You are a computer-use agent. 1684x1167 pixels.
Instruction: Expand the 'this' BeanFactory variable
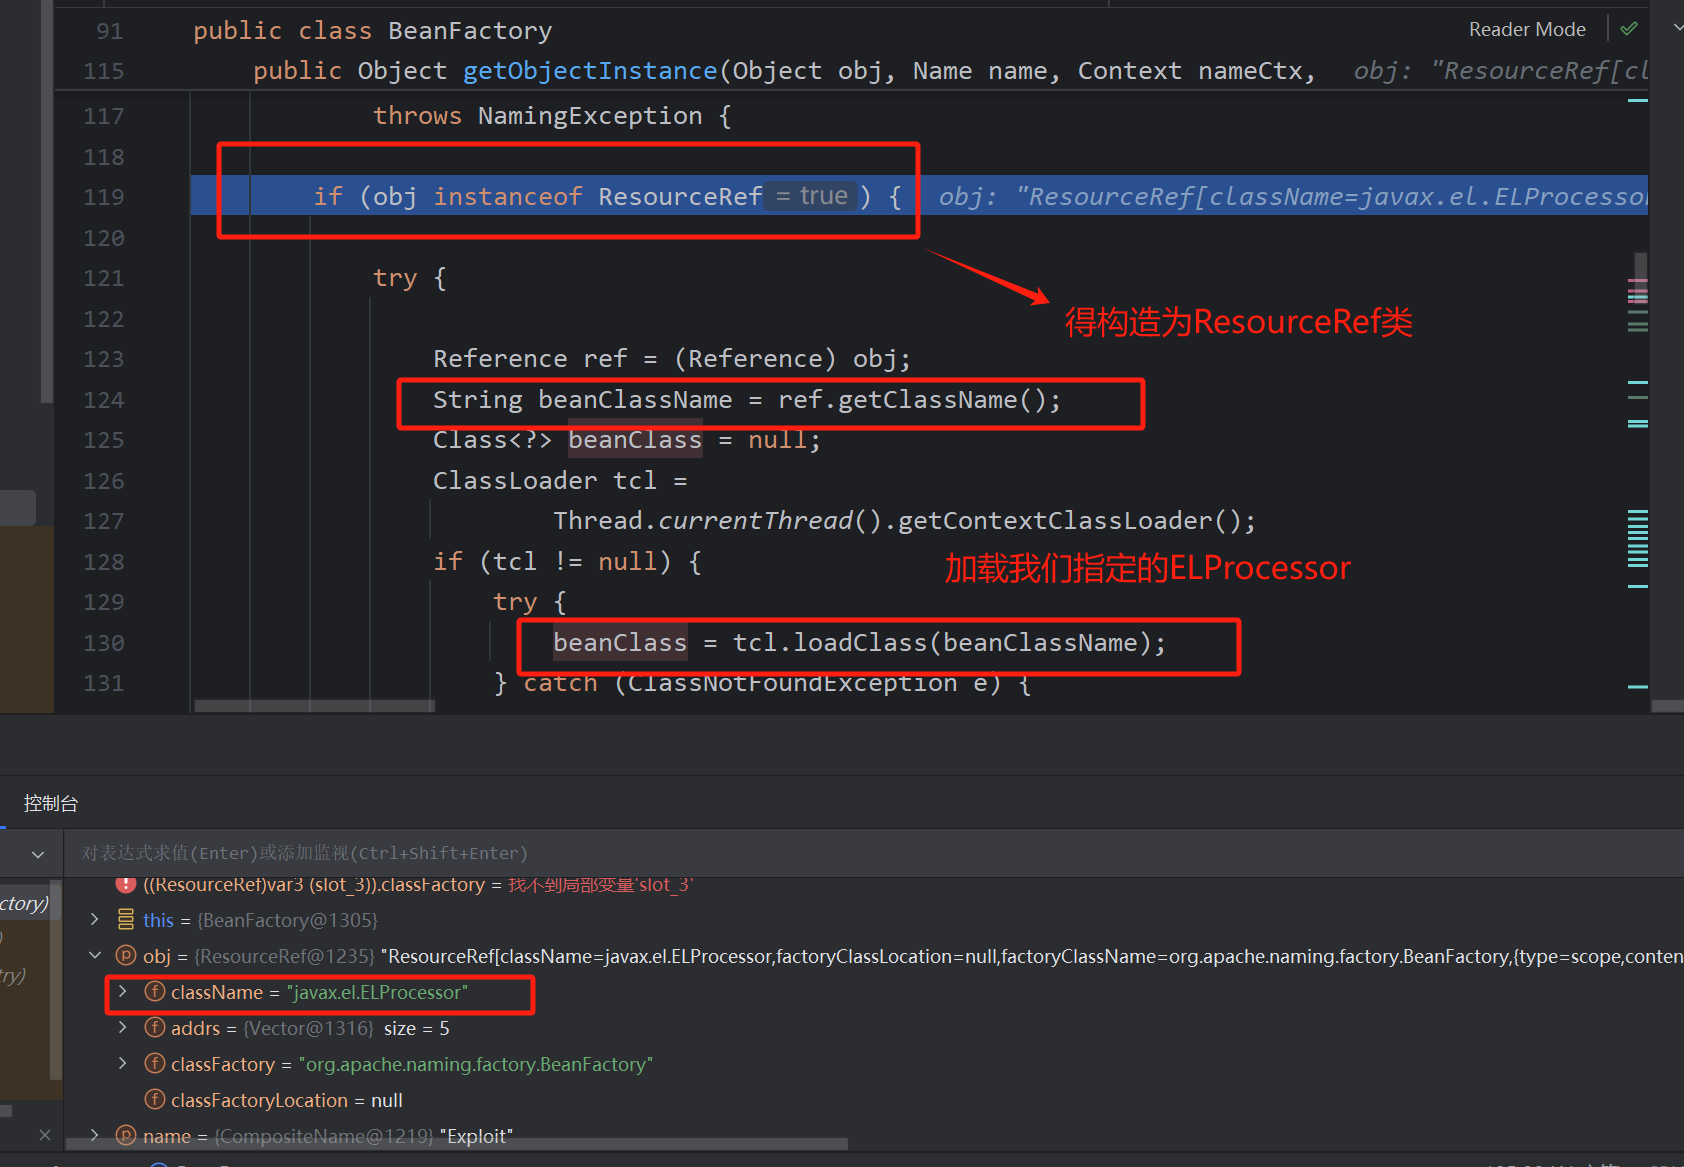(x=94, y=919)
